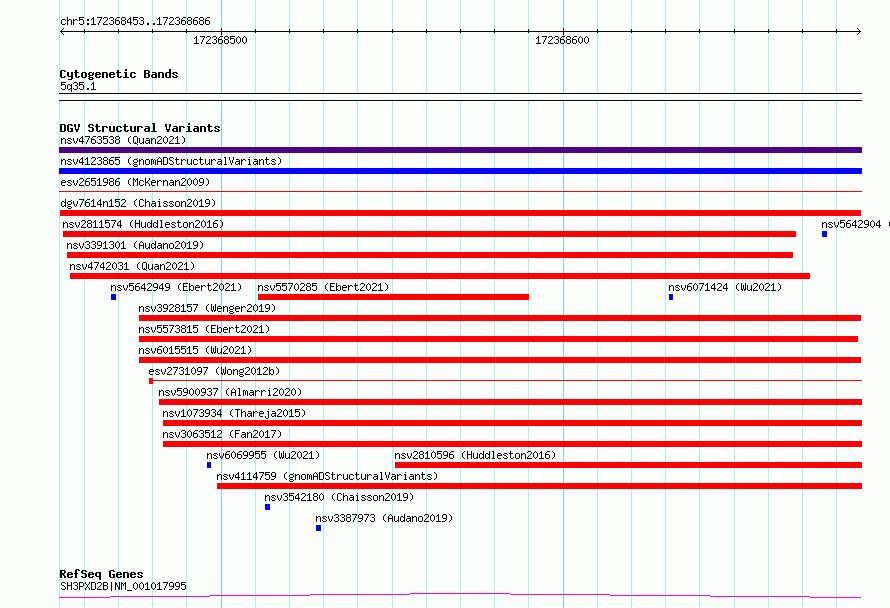Click the RefSeq Genes track title
The width and height of the screenshot is (890, 608).
pos(101,574)
